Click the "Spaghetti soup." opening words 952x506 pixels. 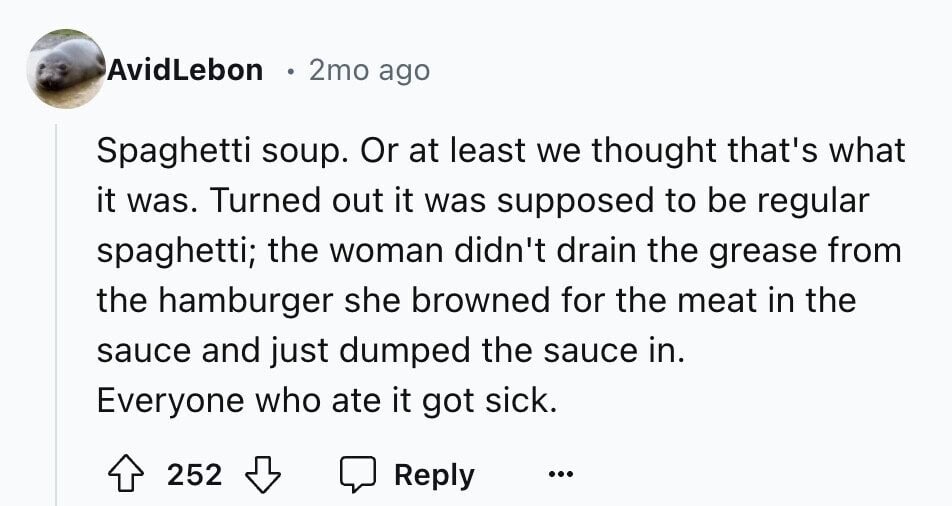[222, 151]
